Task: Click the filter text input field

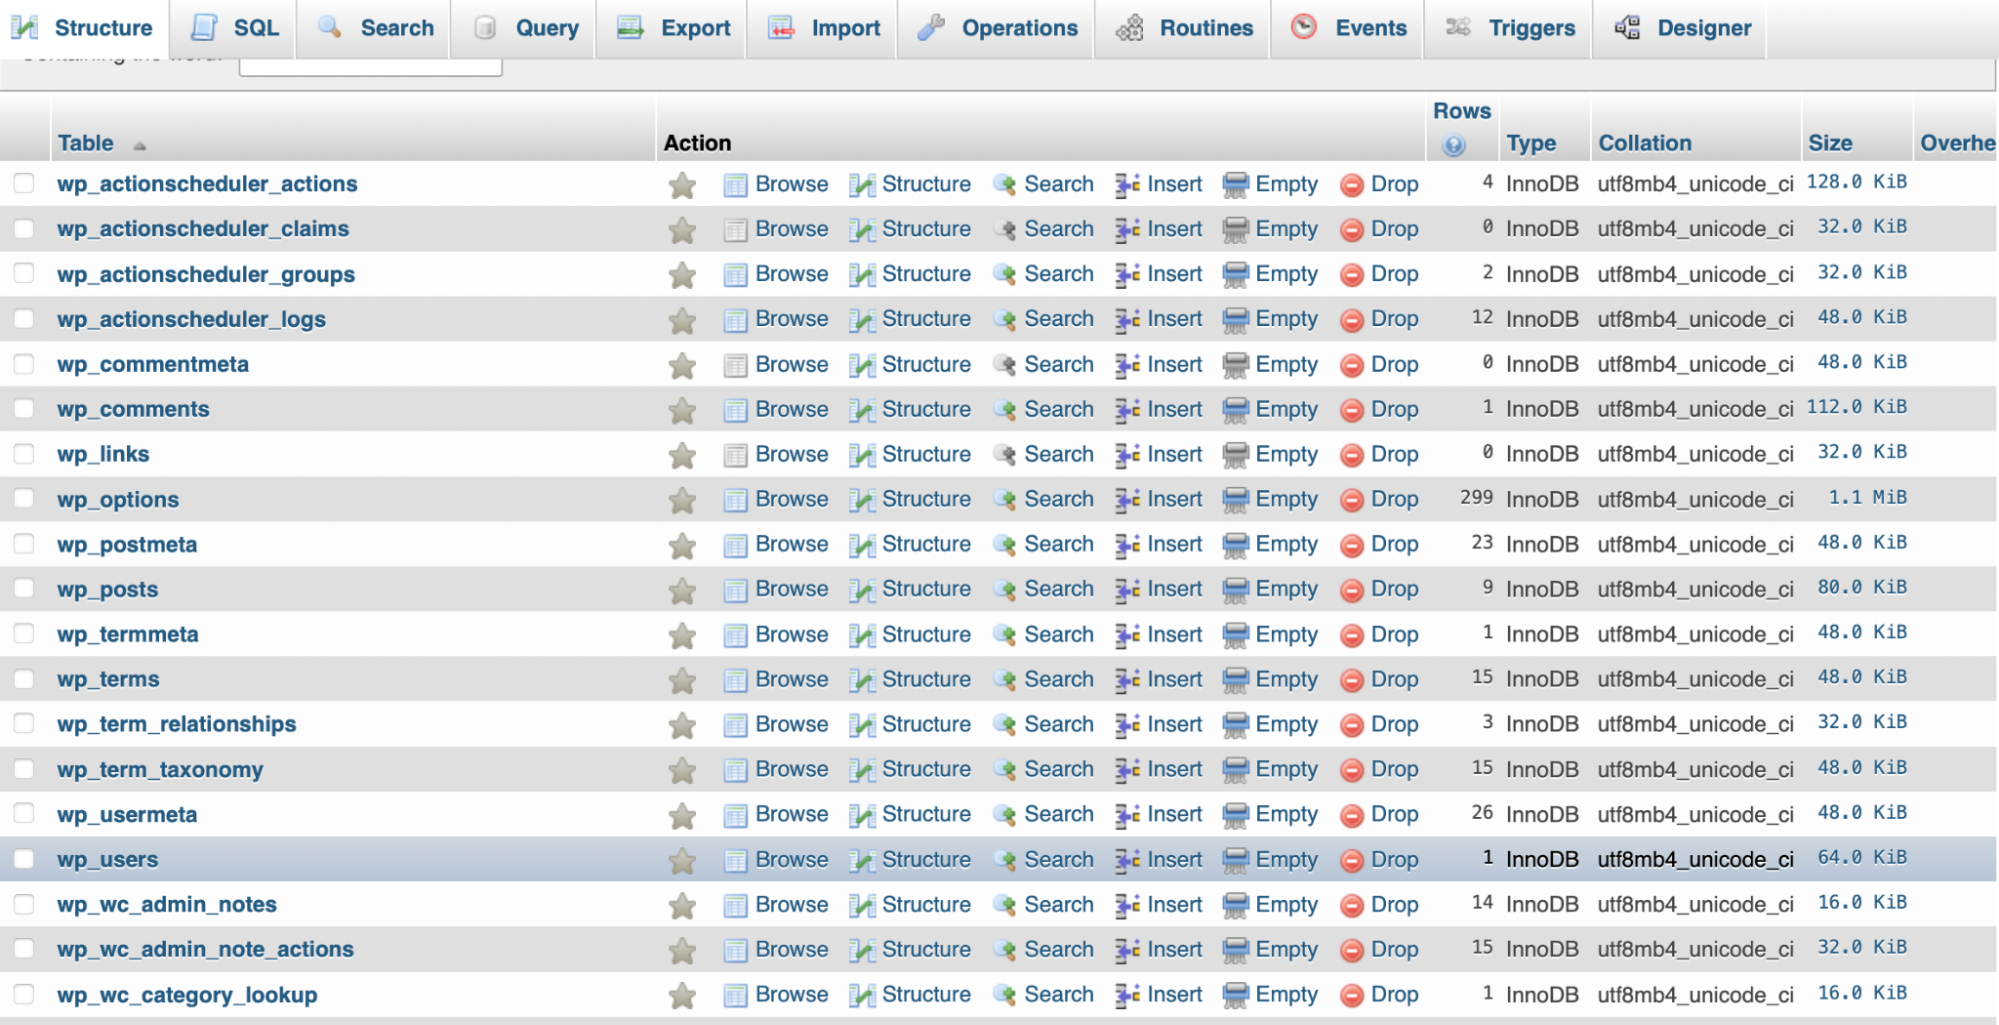Action: [370, 66]
